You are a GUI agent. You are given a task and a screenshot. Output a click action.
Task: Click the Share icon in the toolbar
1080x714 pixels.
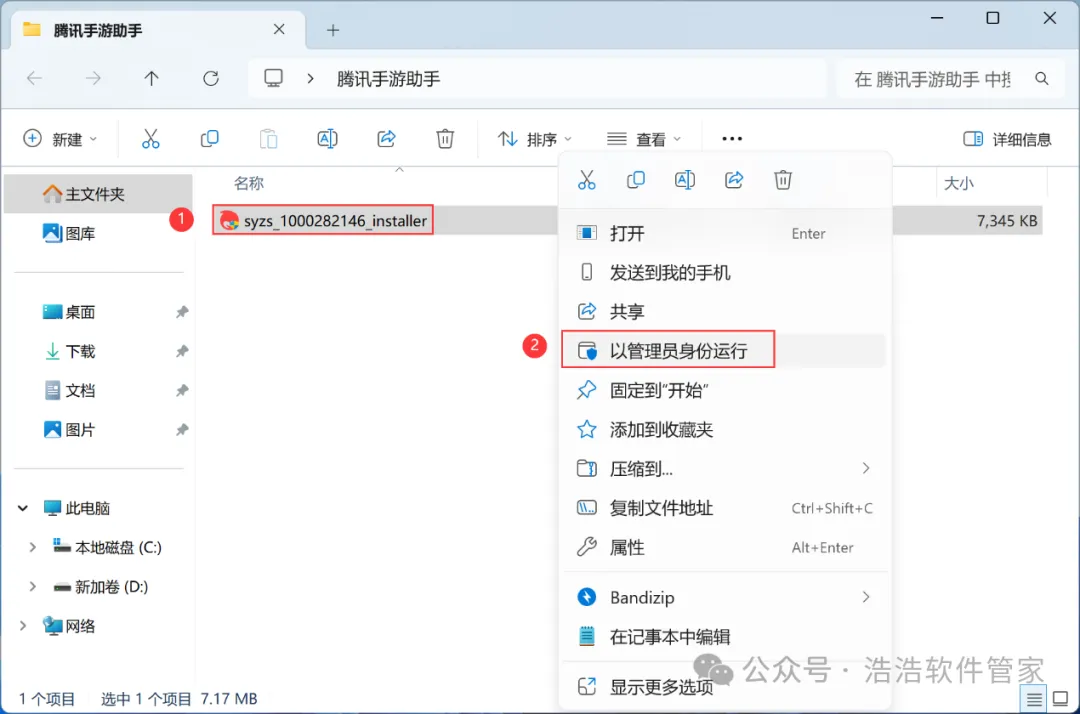386,139
